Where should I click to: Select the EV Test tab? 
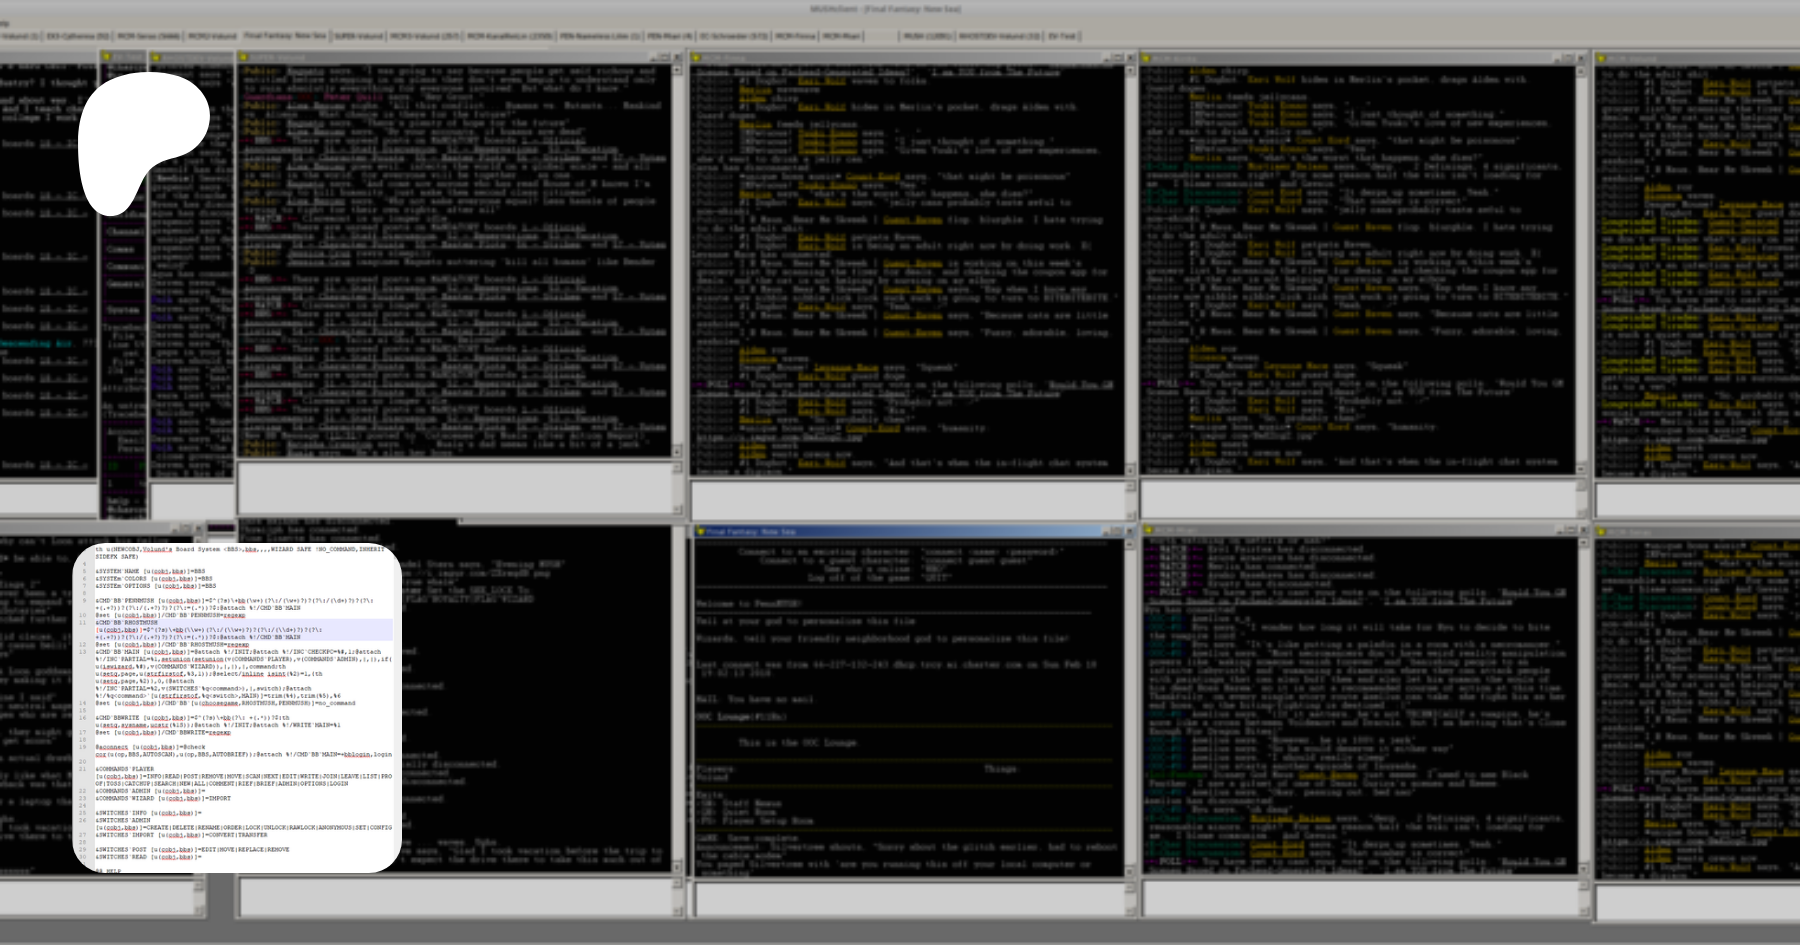[1062, 36]
